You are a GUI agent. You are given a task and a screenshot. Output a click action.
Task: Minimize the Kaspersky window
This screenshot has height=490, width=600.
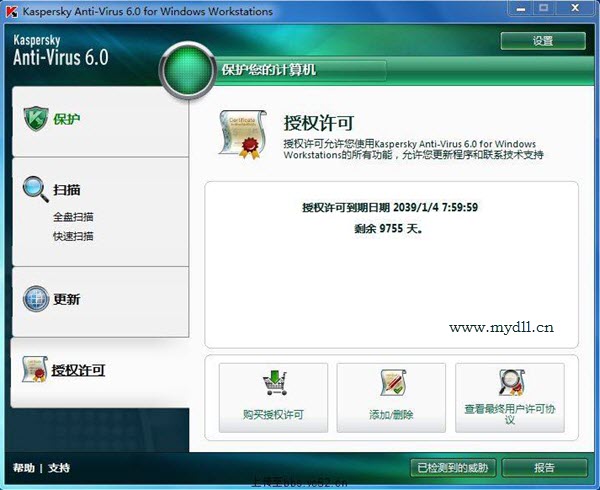pos(521,8)
